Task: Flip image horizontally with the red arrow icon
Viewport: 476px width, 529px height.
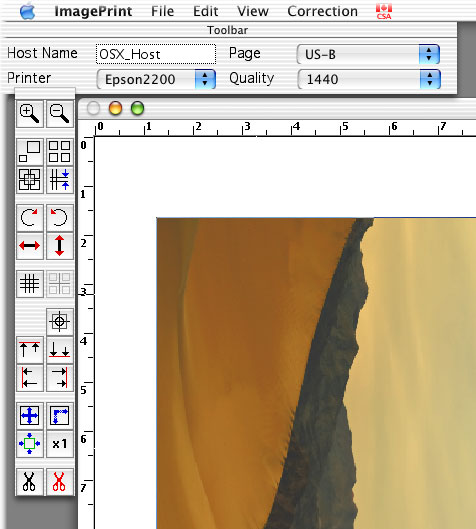Action: 30,246
